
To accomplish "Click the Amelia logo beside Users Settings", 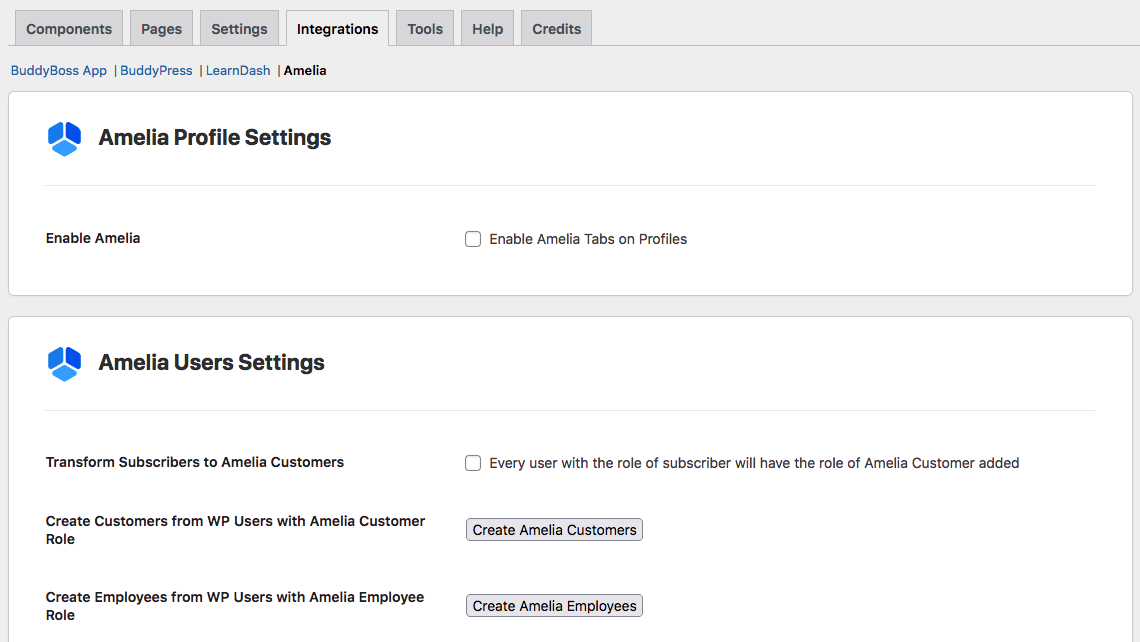I will 64,364.
